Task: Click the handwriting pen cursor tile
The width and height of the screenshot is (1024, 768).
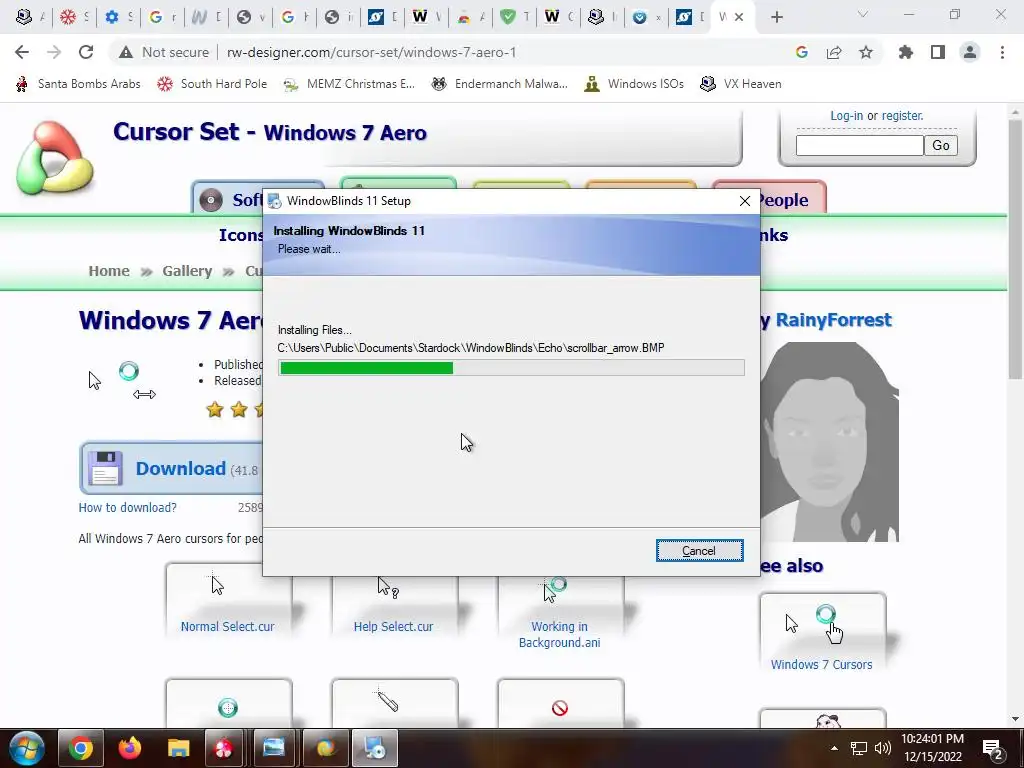Action: pyautogui.click(x=394, y=704)
